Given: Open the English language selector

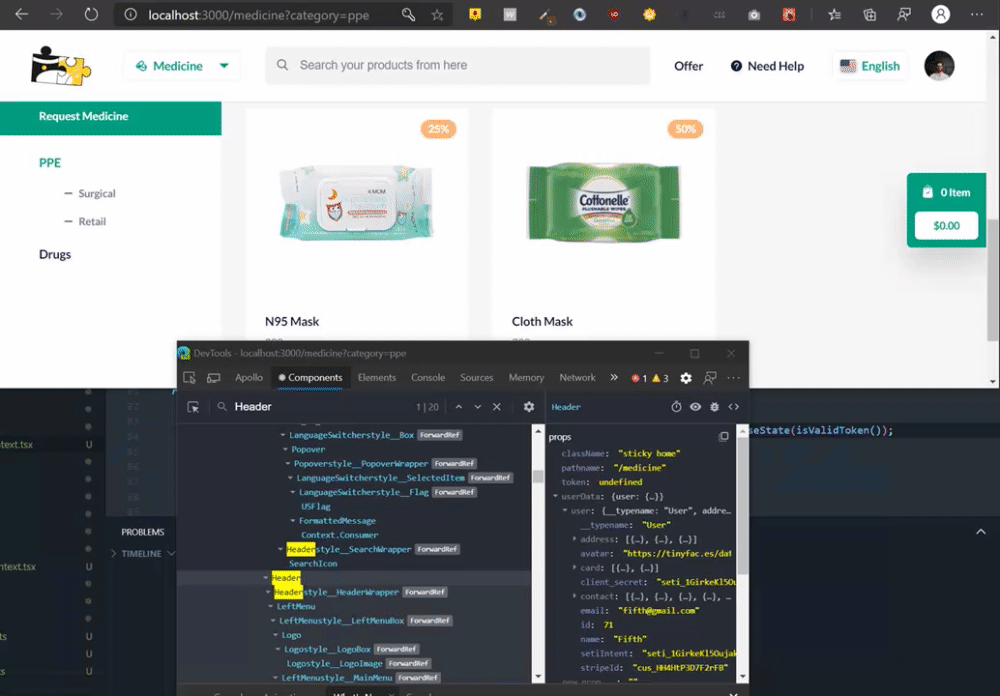Looking at the screenshot, I should 870,66.
